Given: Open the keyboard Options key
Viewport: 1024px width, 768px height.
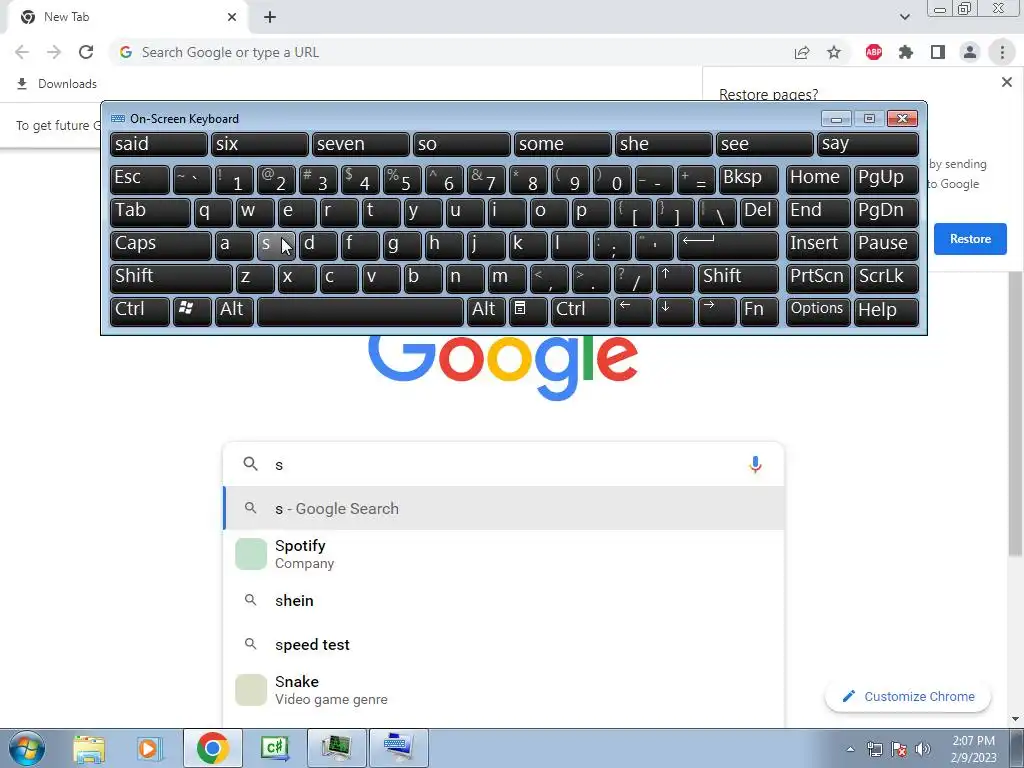Looking at the screenshot, I should tap(818, 310).
